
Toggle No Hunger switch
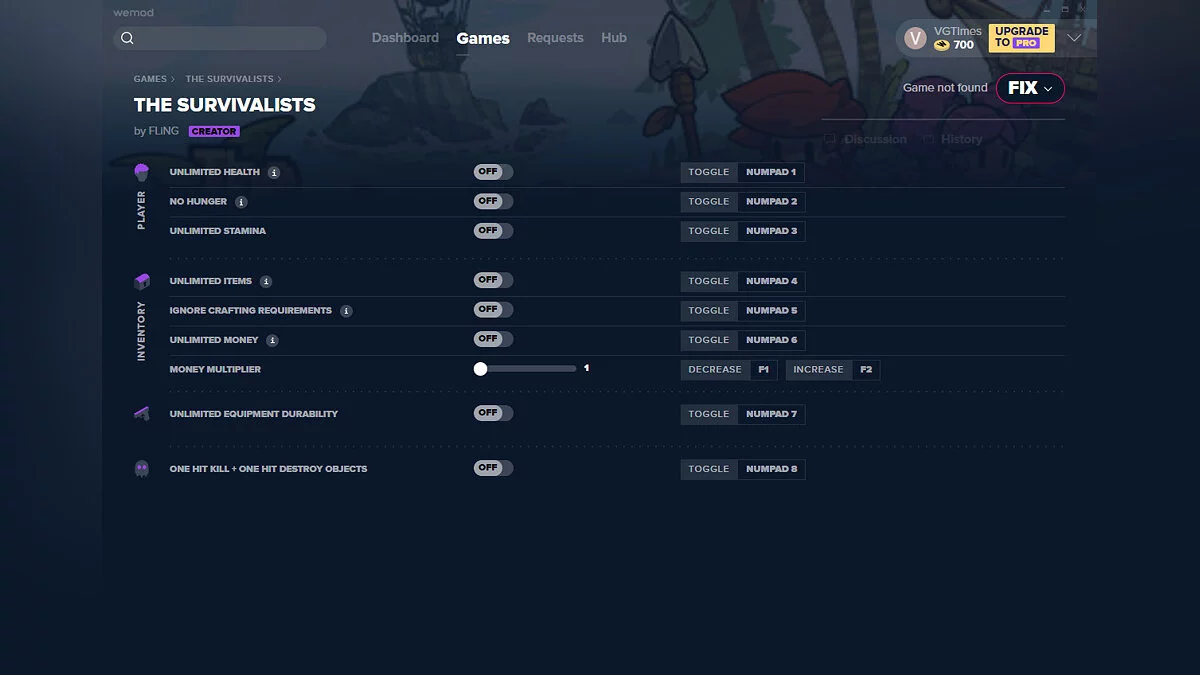[x=493, y=201]
